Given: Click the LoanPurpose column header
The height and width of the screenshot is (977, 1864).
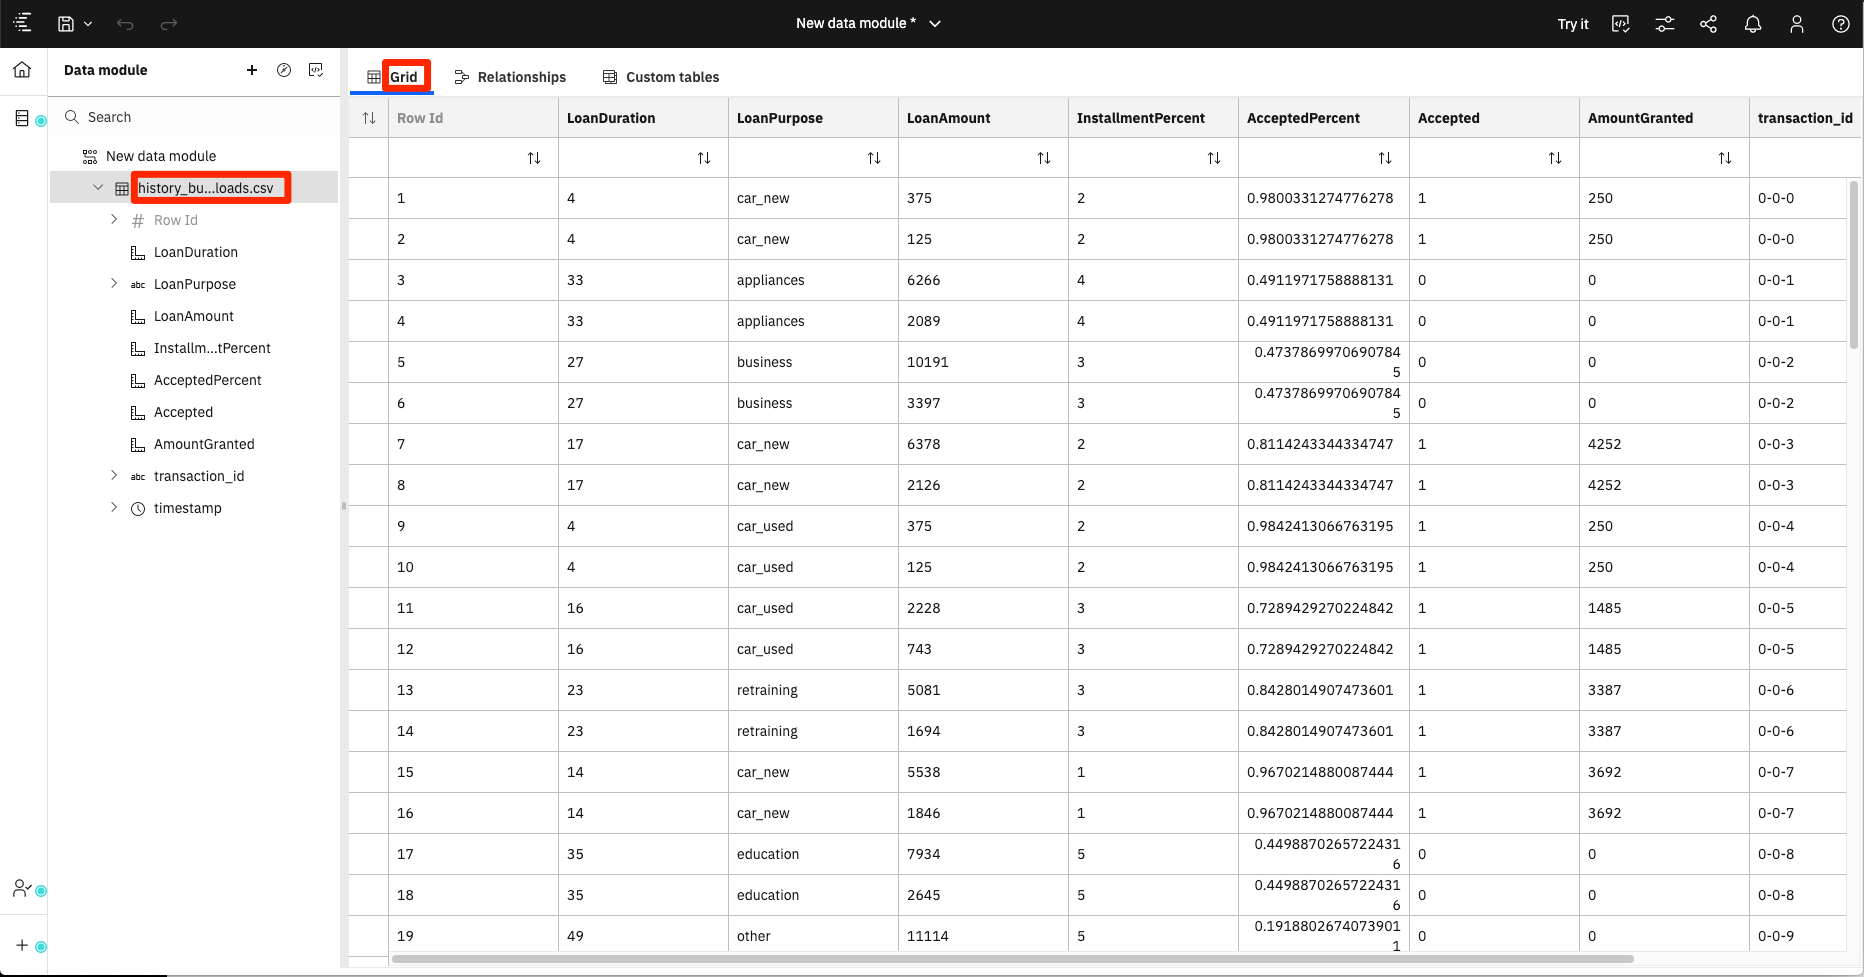Looking at the screenshot, I should click(813, 118).
